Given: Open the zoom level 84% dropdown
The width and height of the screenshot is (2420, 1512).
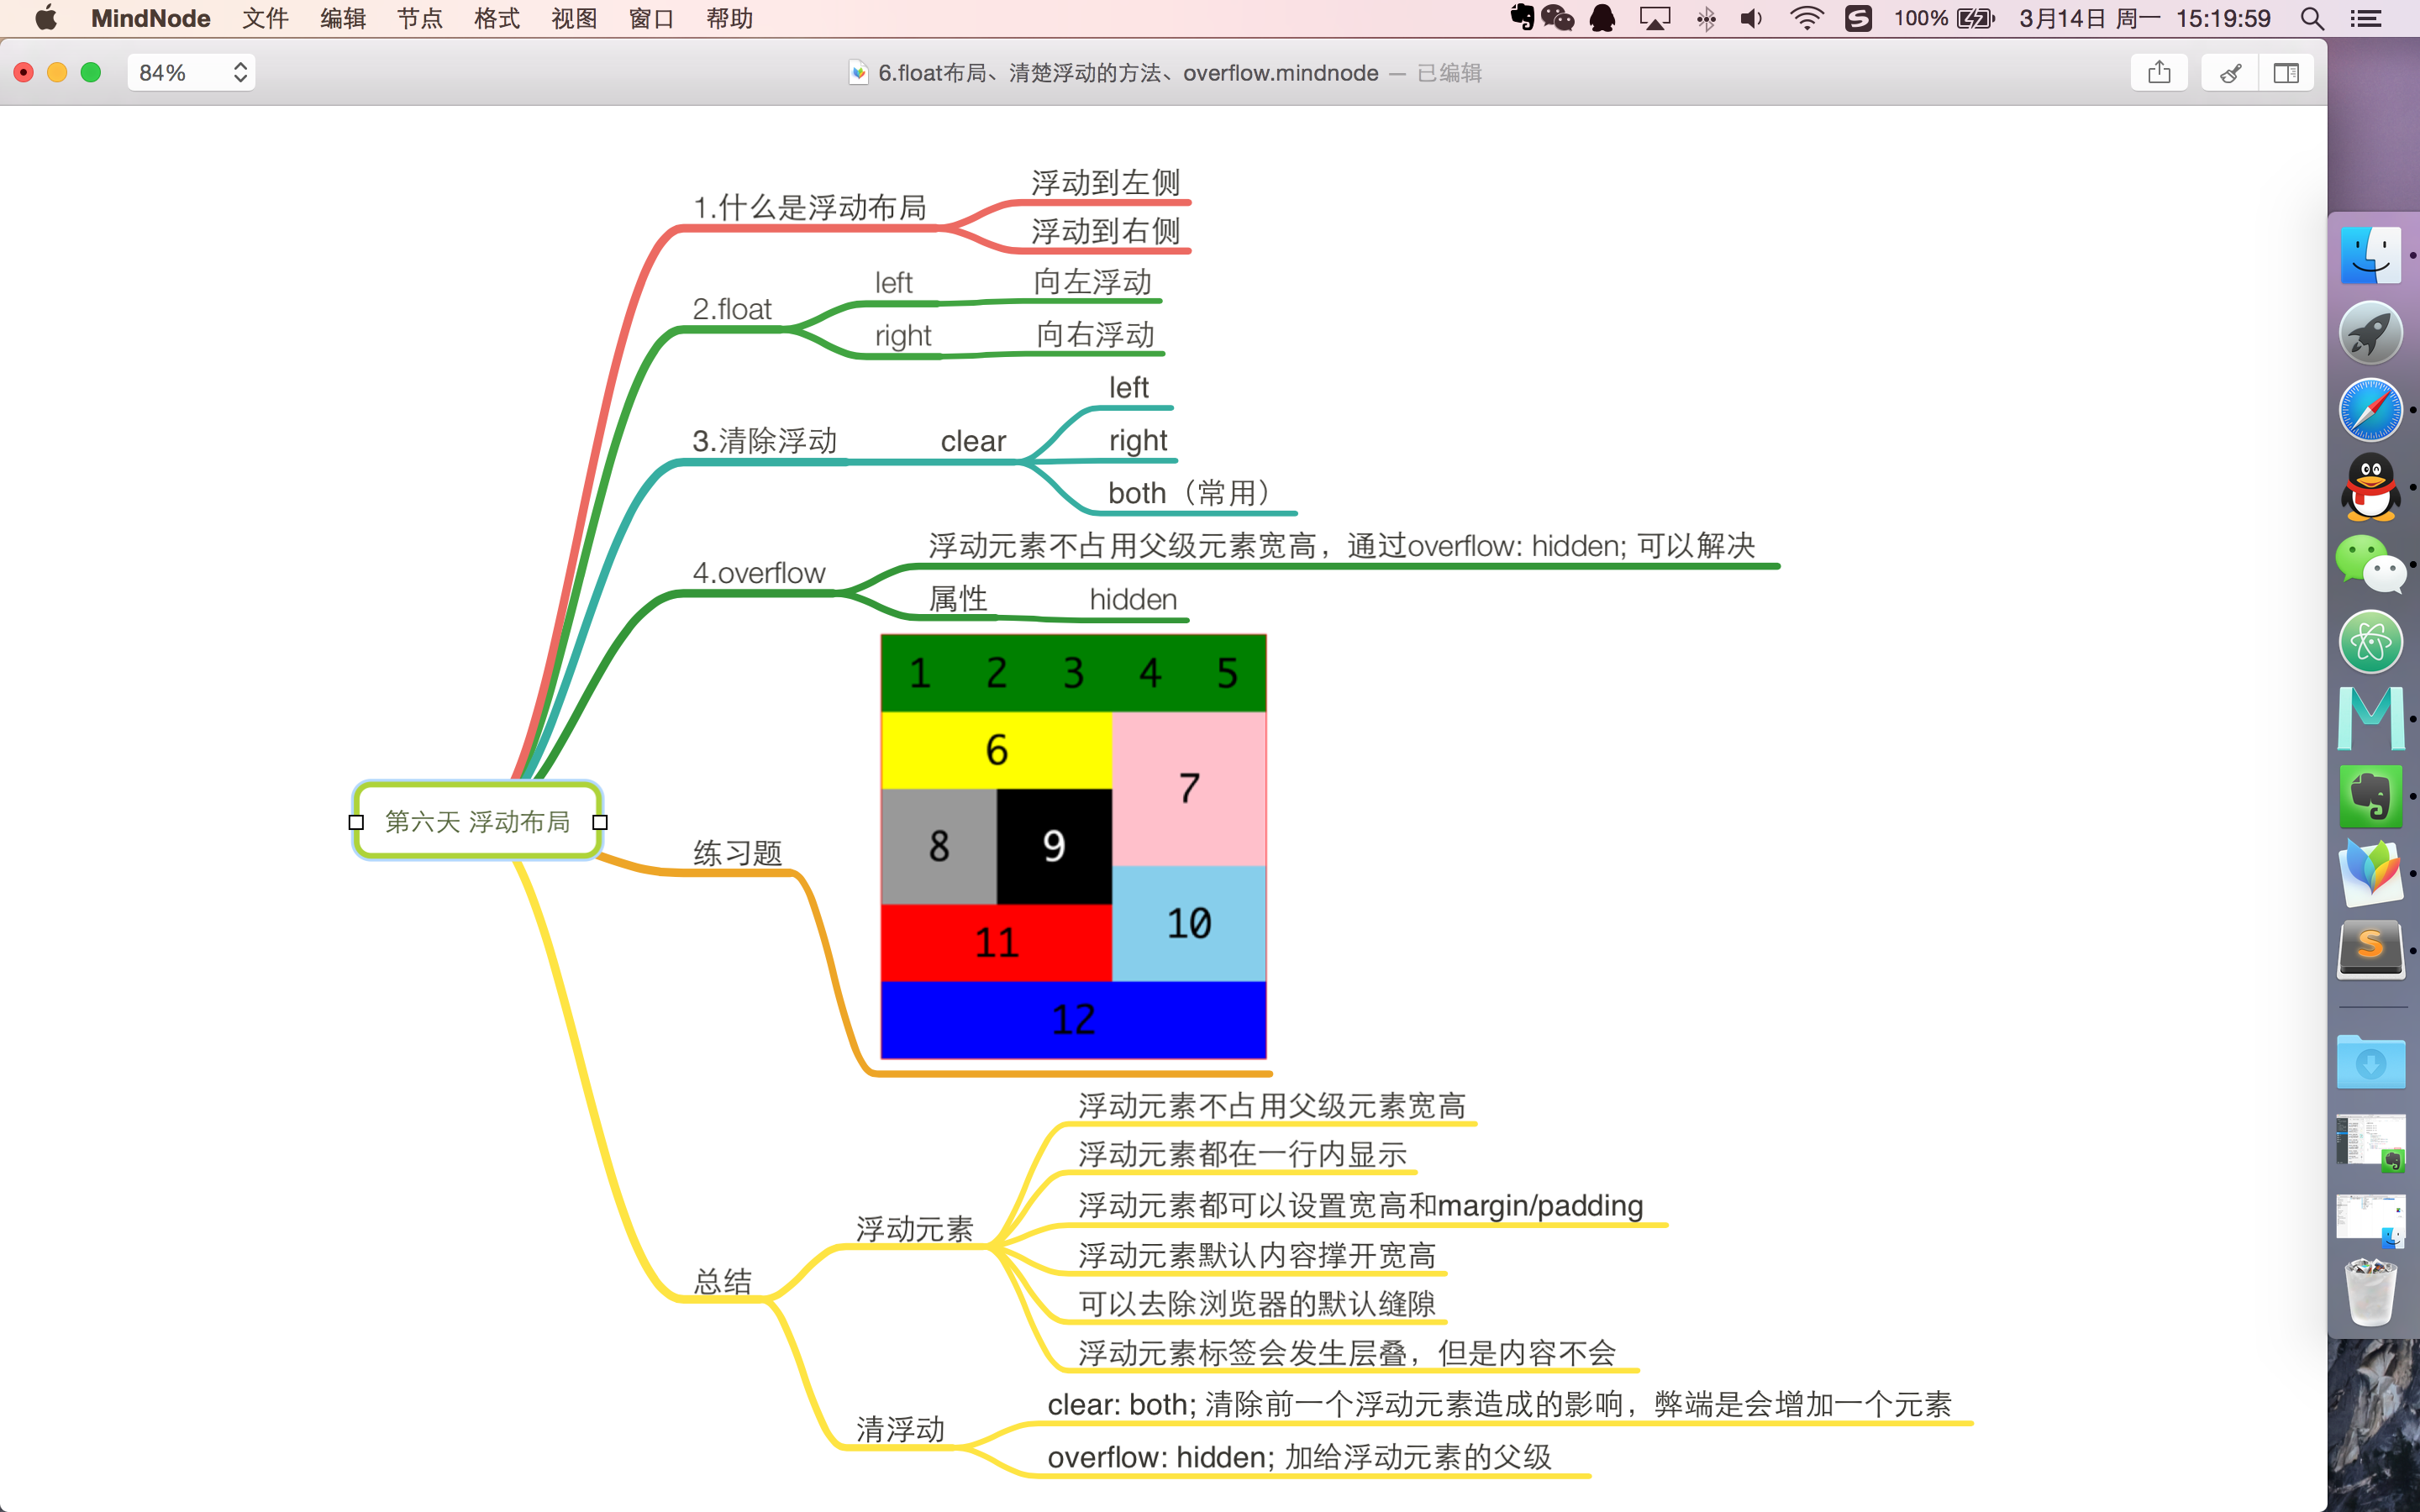Looking at the screenshot, I should 192,73.
